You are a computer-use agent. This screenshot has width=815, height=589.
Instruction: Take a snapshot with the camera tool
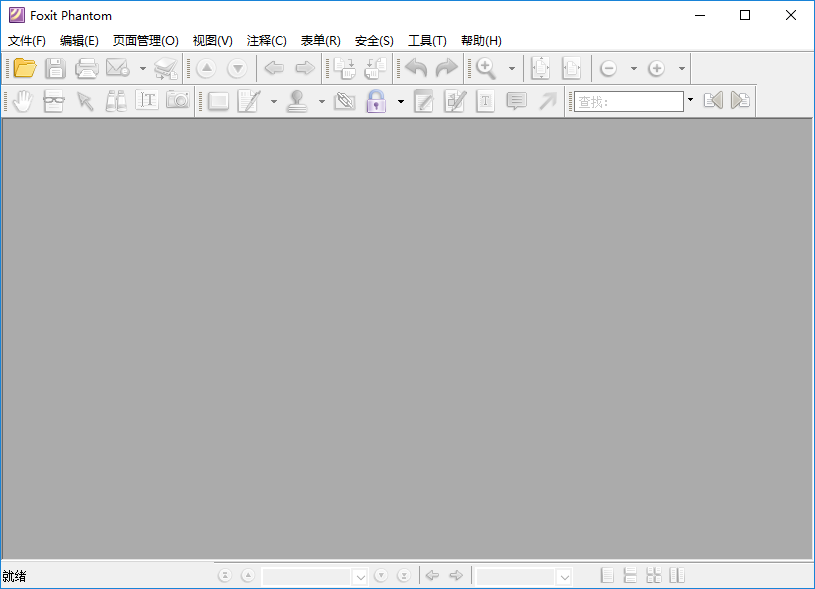point(177,100)
